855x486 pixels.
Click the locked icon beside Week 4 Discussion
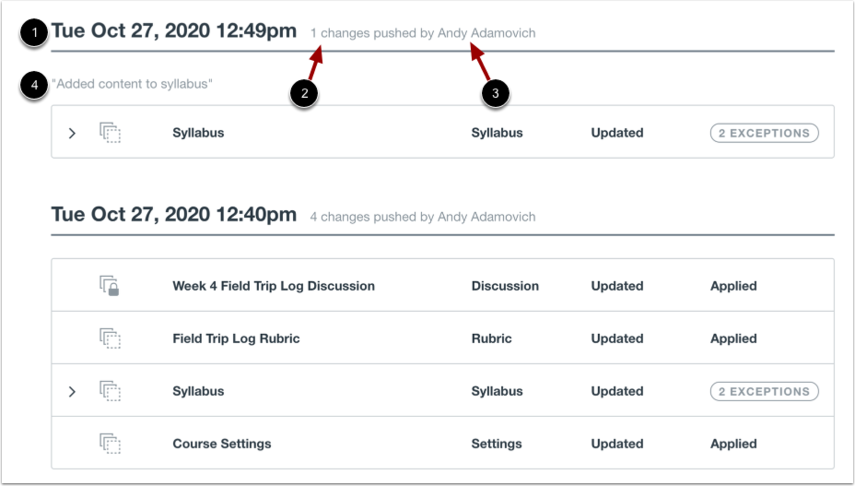point(110,286)
